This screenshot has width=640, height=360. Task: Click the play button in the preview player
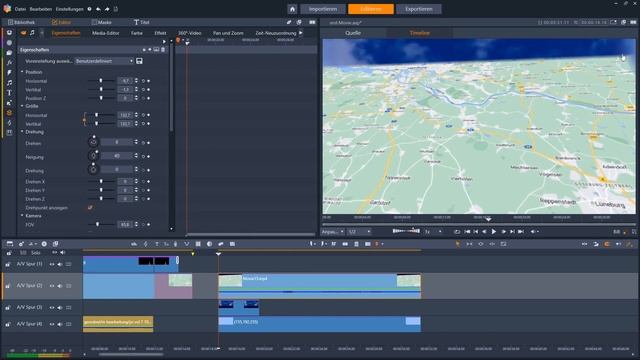(x=493, y=231)
